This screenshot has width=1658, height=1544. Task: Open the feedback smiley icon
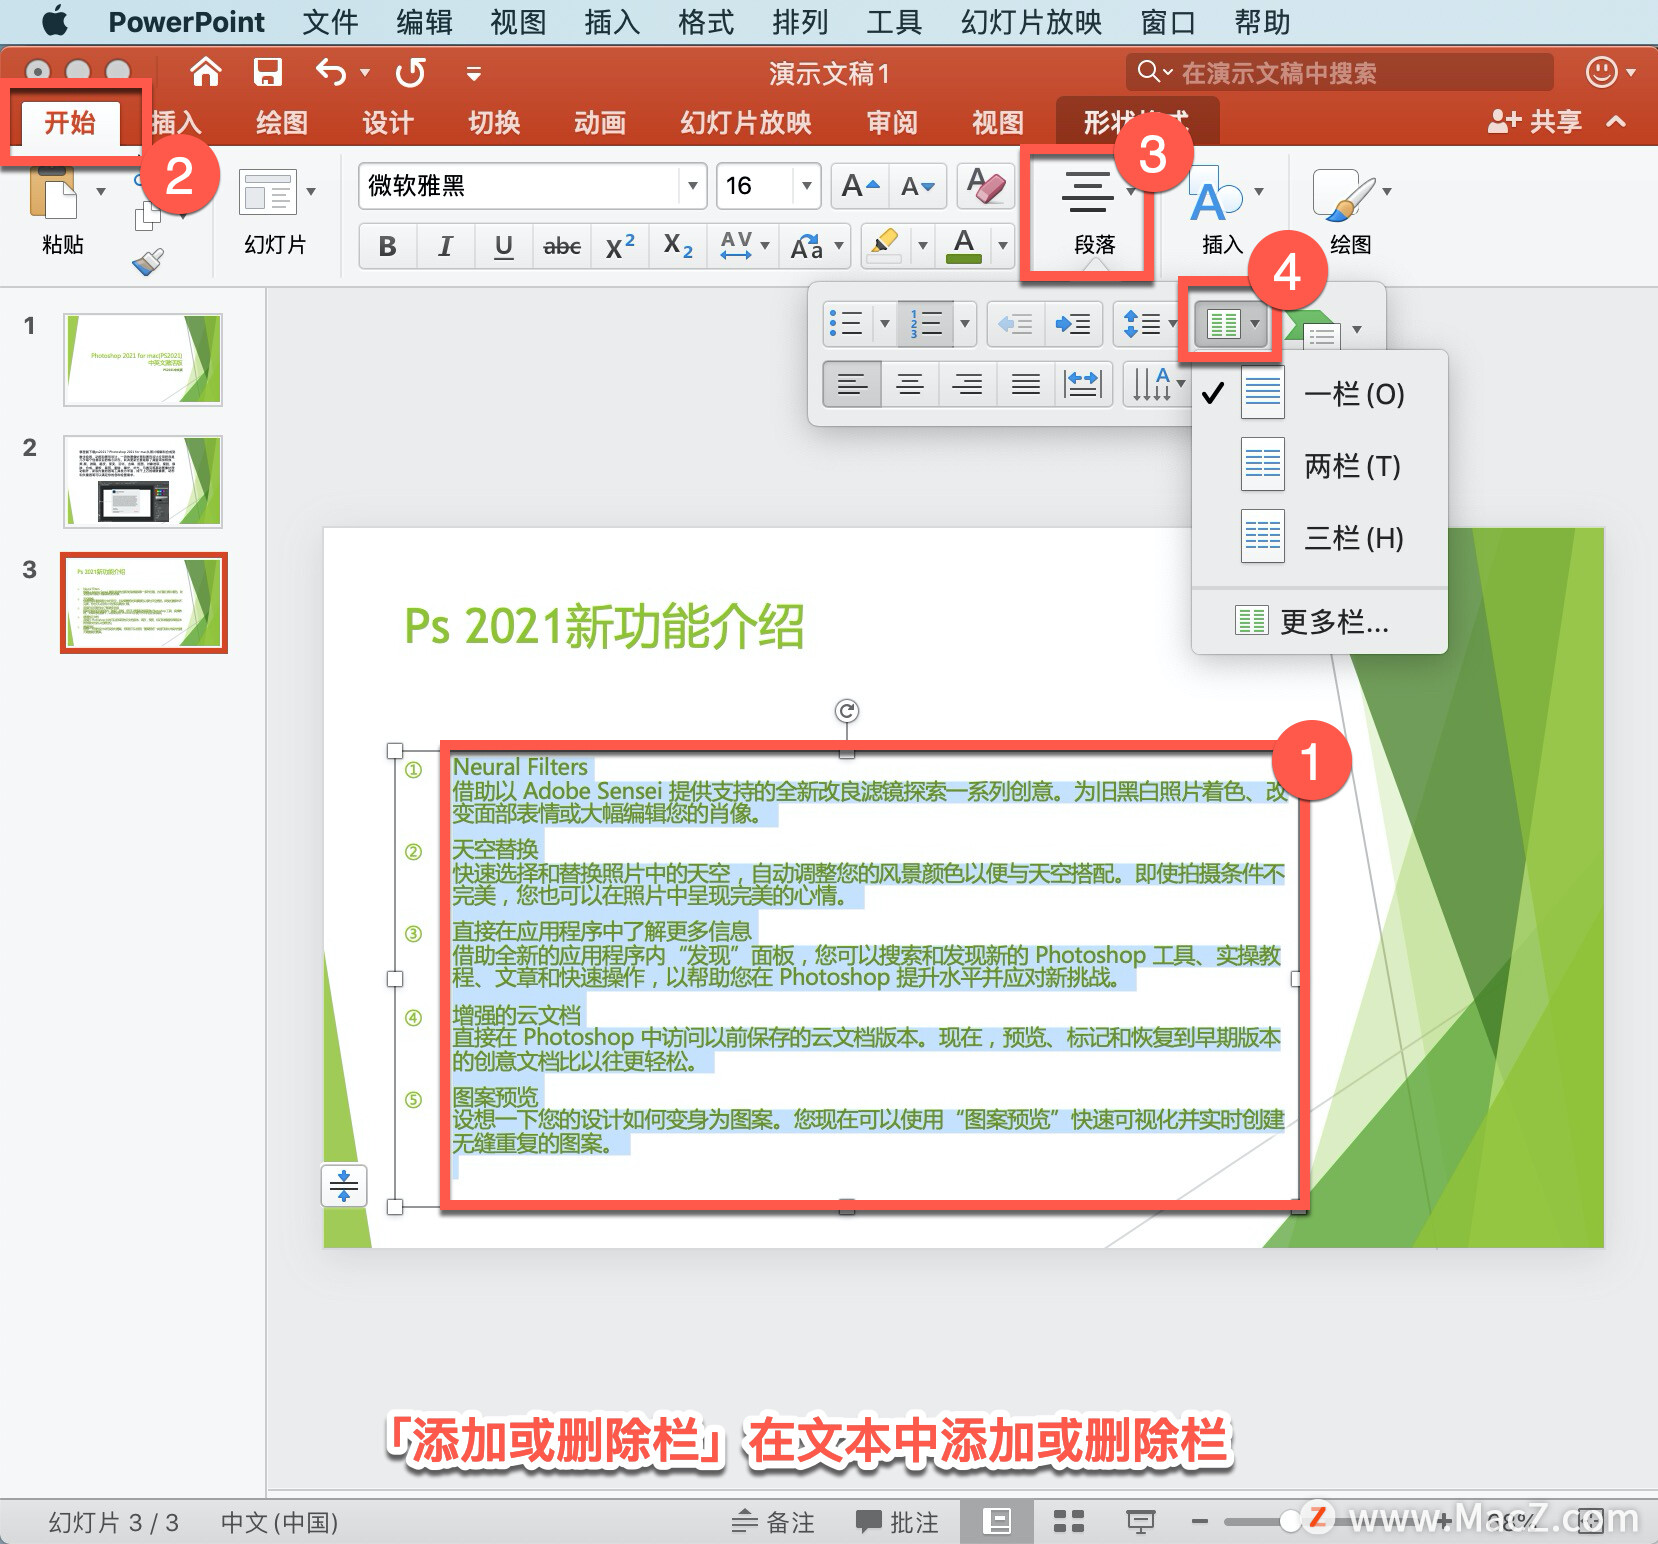1601,72
